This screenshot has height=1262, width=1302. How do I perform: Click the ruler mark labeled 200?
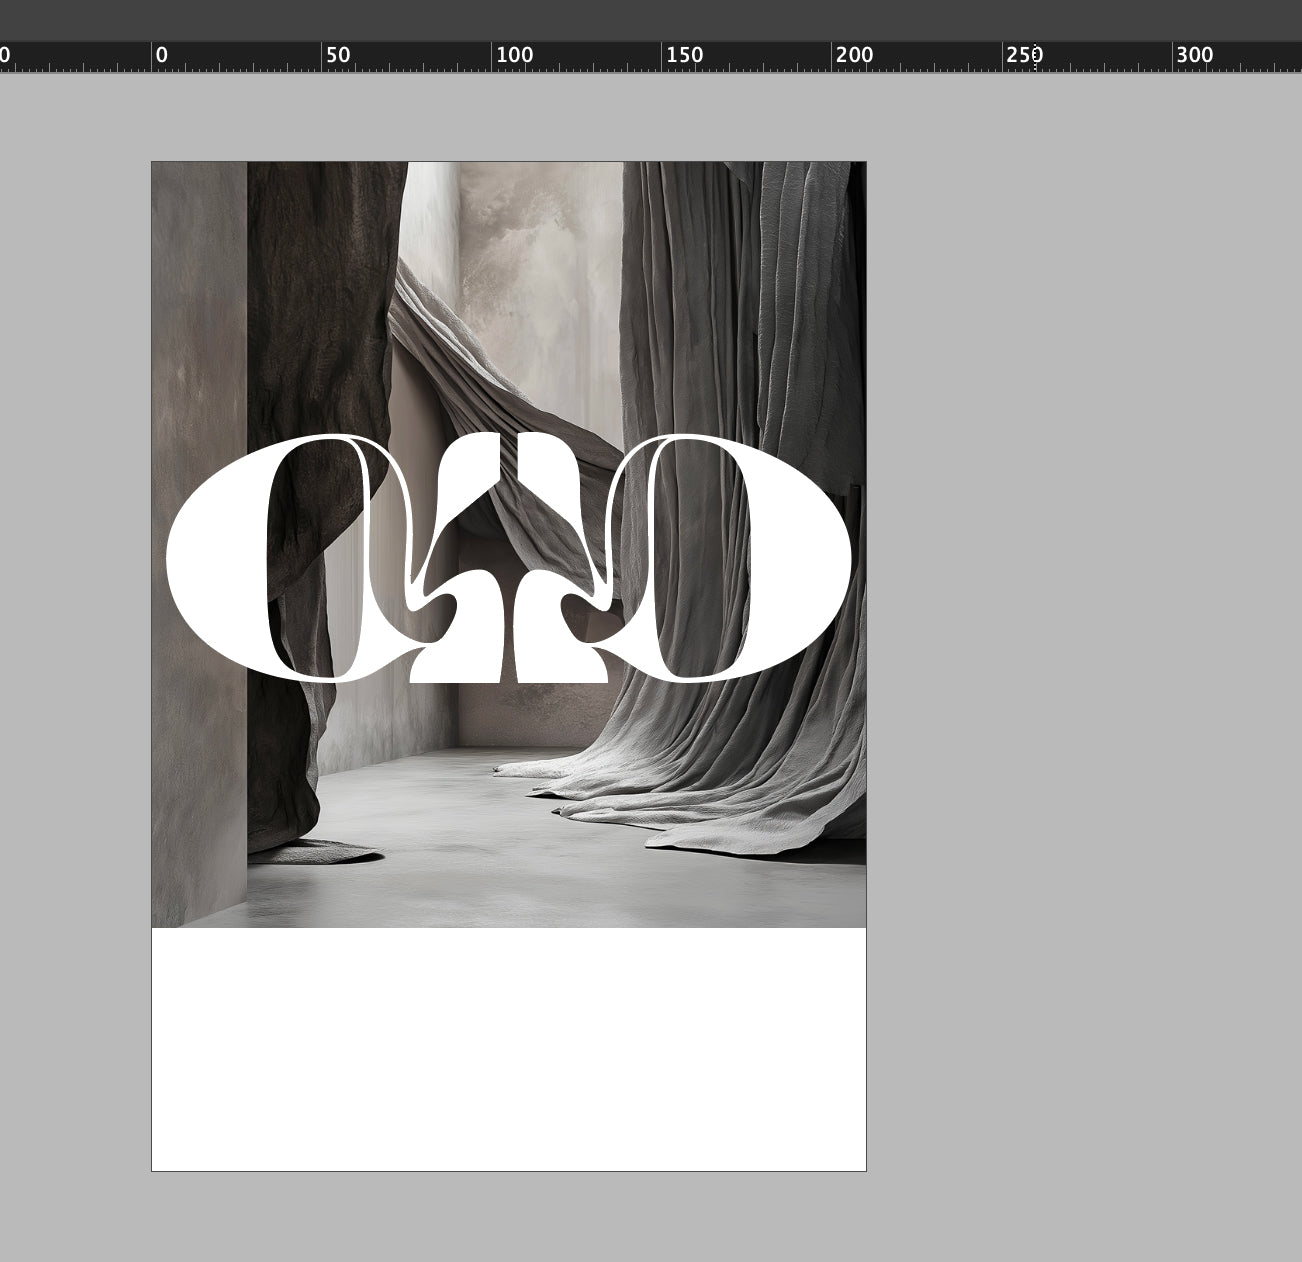point(854,55)
